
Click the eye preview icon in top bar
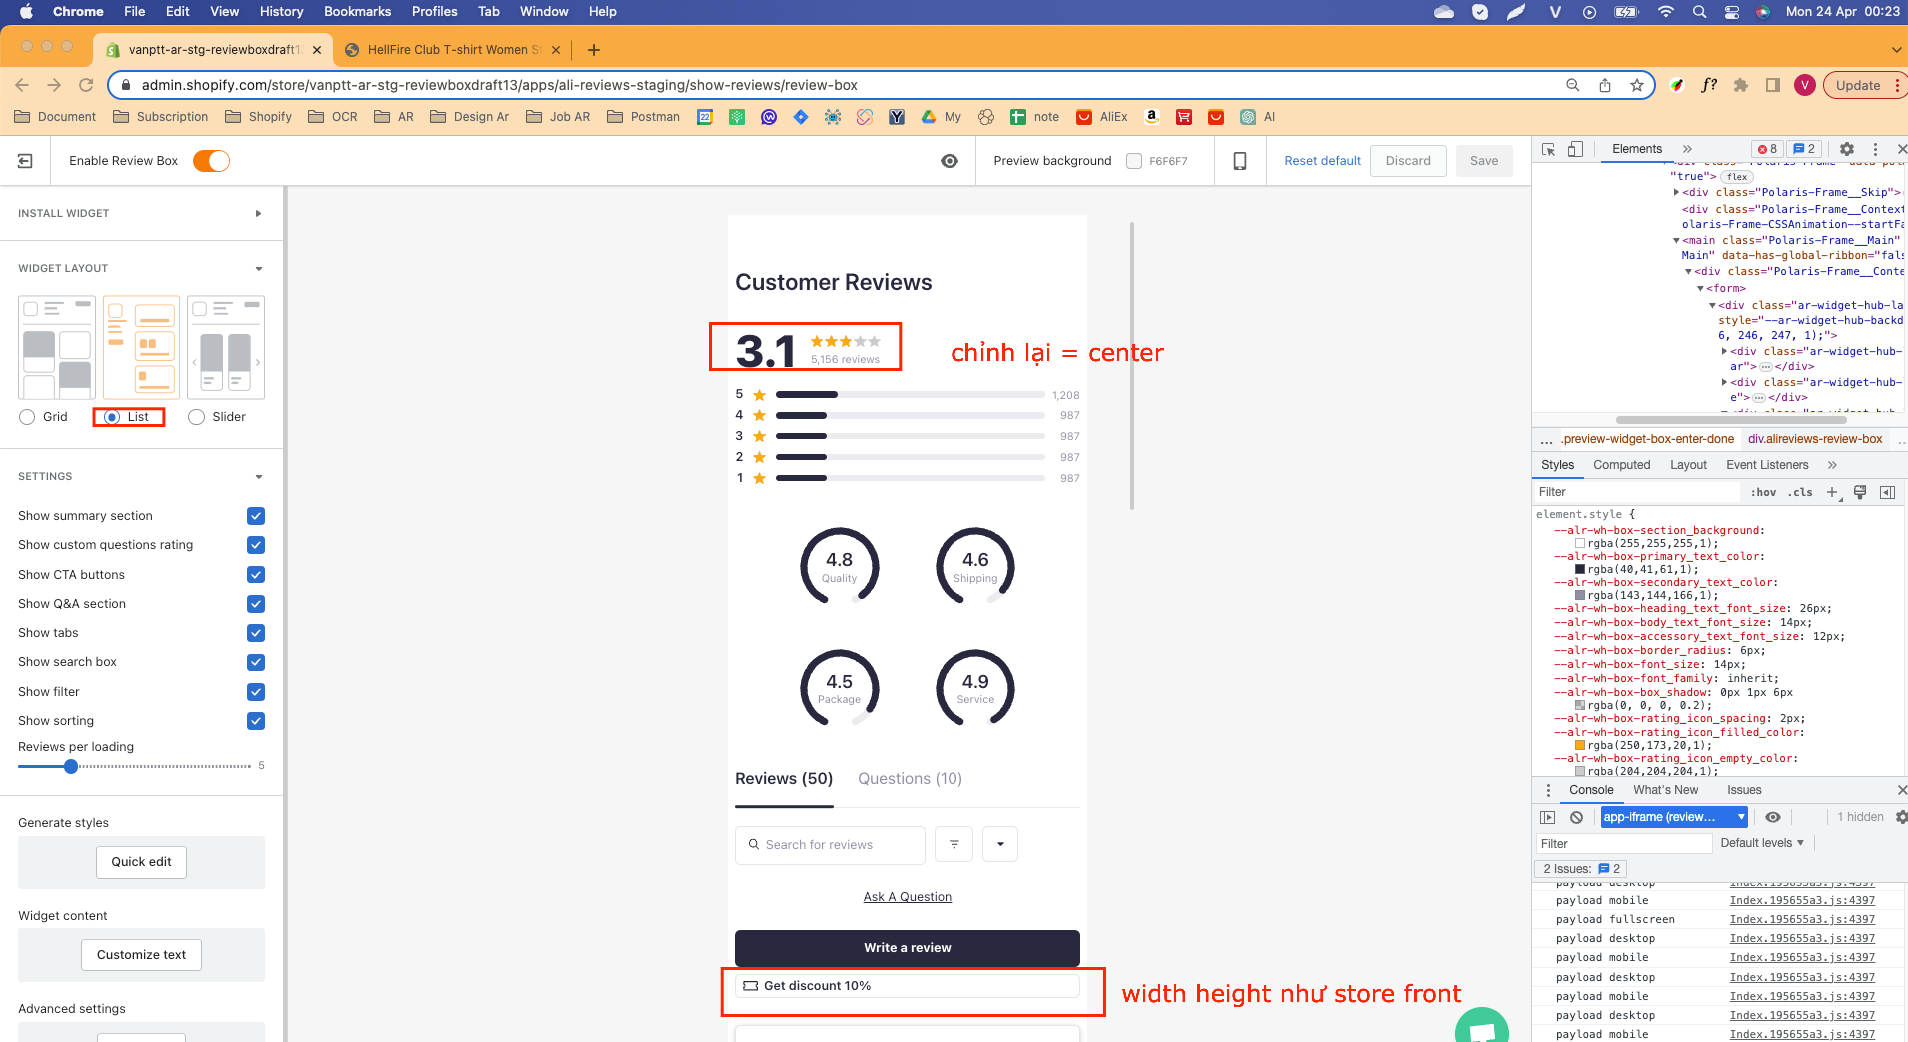[x=949, y=161]
